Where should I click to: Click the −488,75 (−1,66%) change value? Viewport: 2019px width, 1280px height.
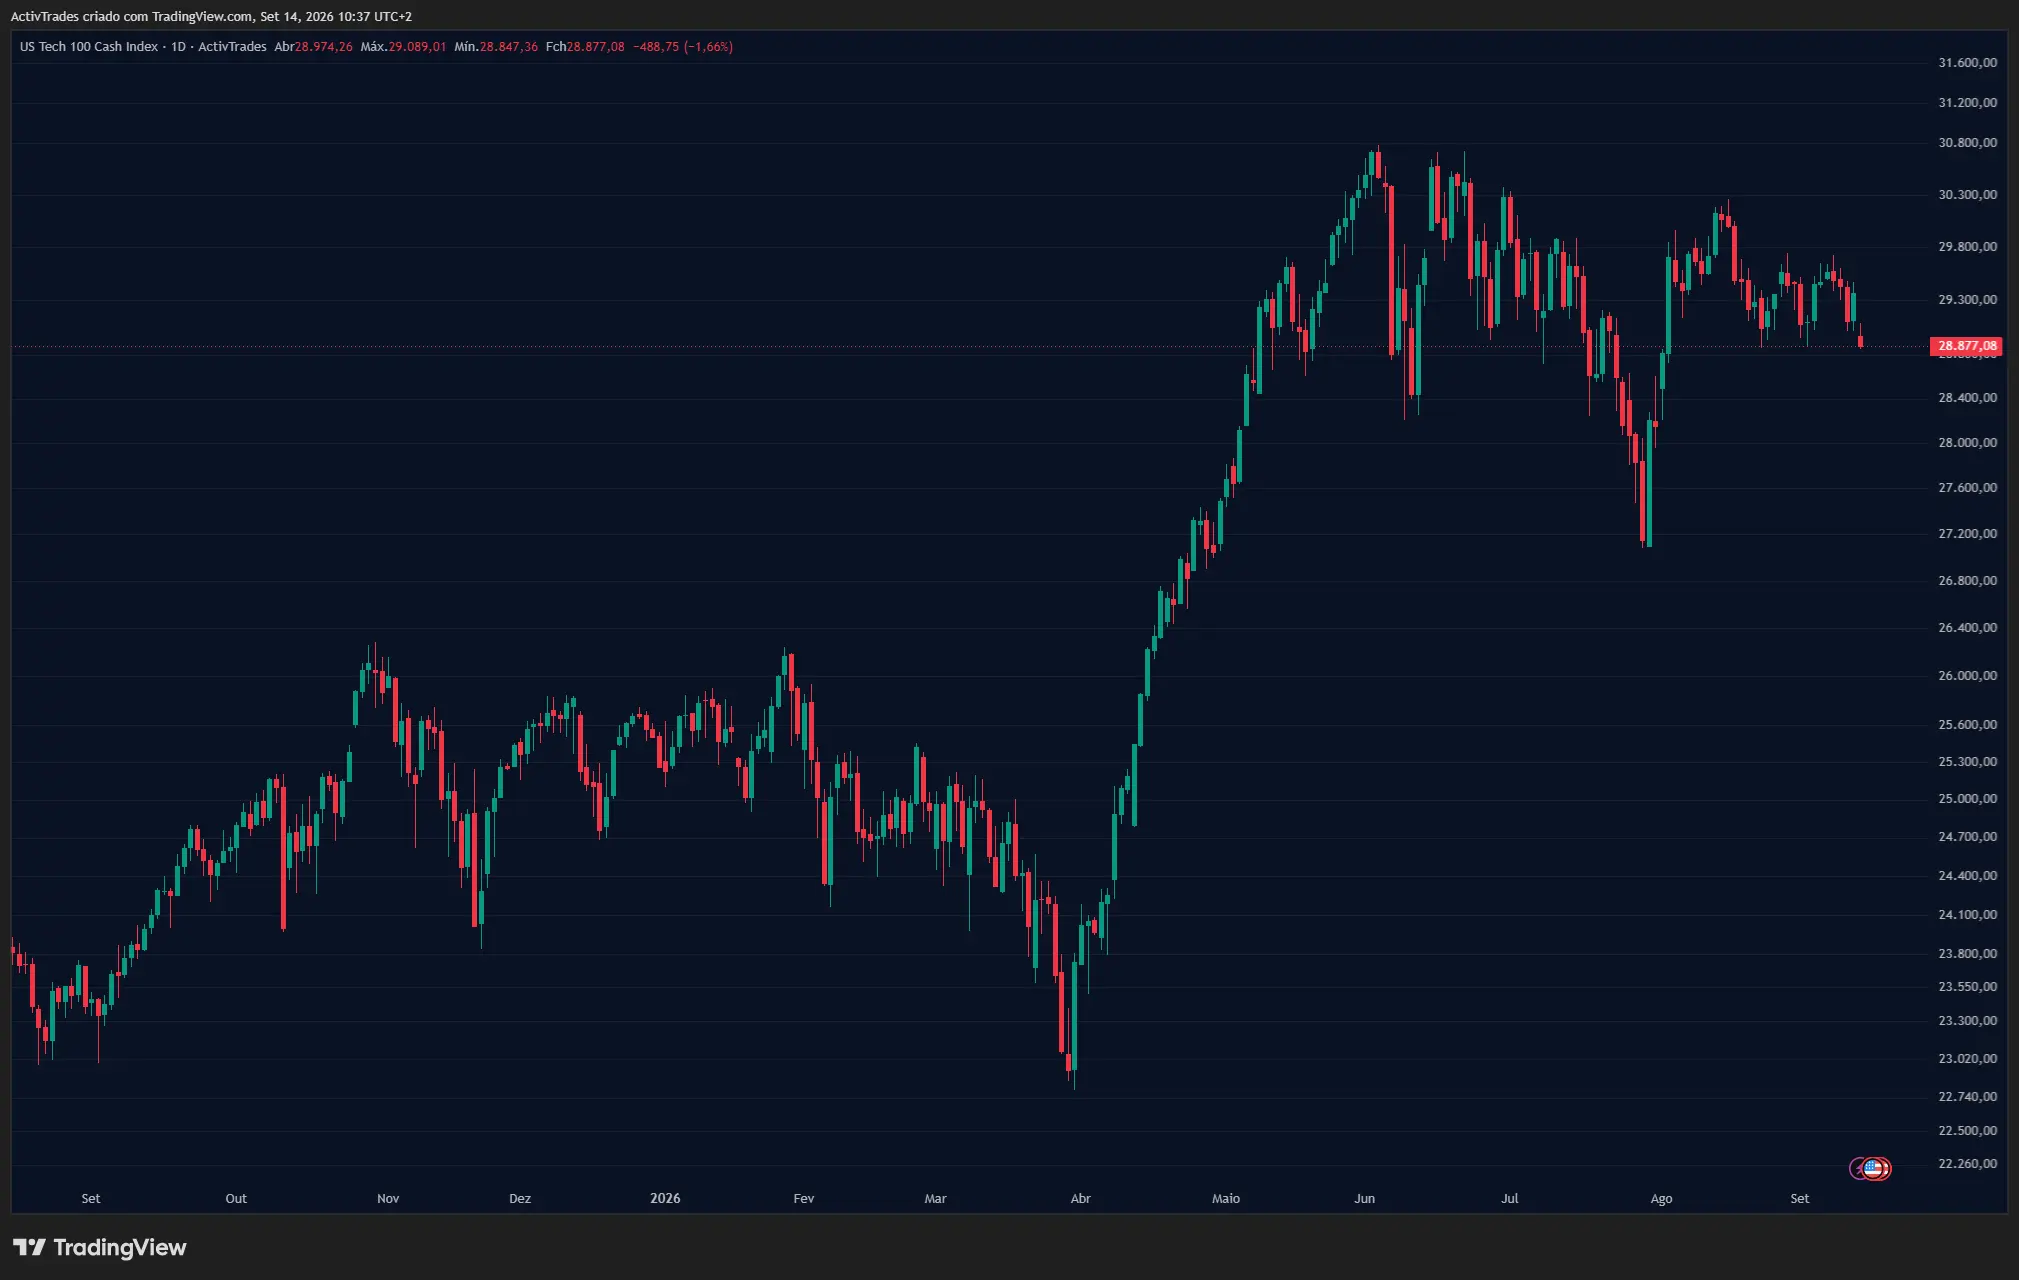(683, 47)
